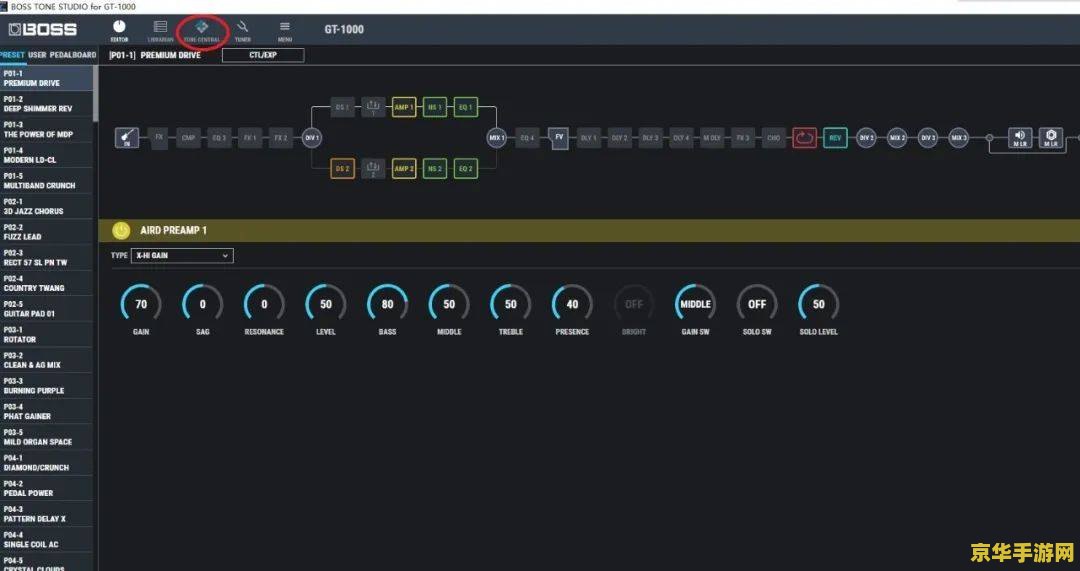Open the Librarian view
Viewport: 1080px width, 571px height.
pyautogui.click(x=160, y=29)
